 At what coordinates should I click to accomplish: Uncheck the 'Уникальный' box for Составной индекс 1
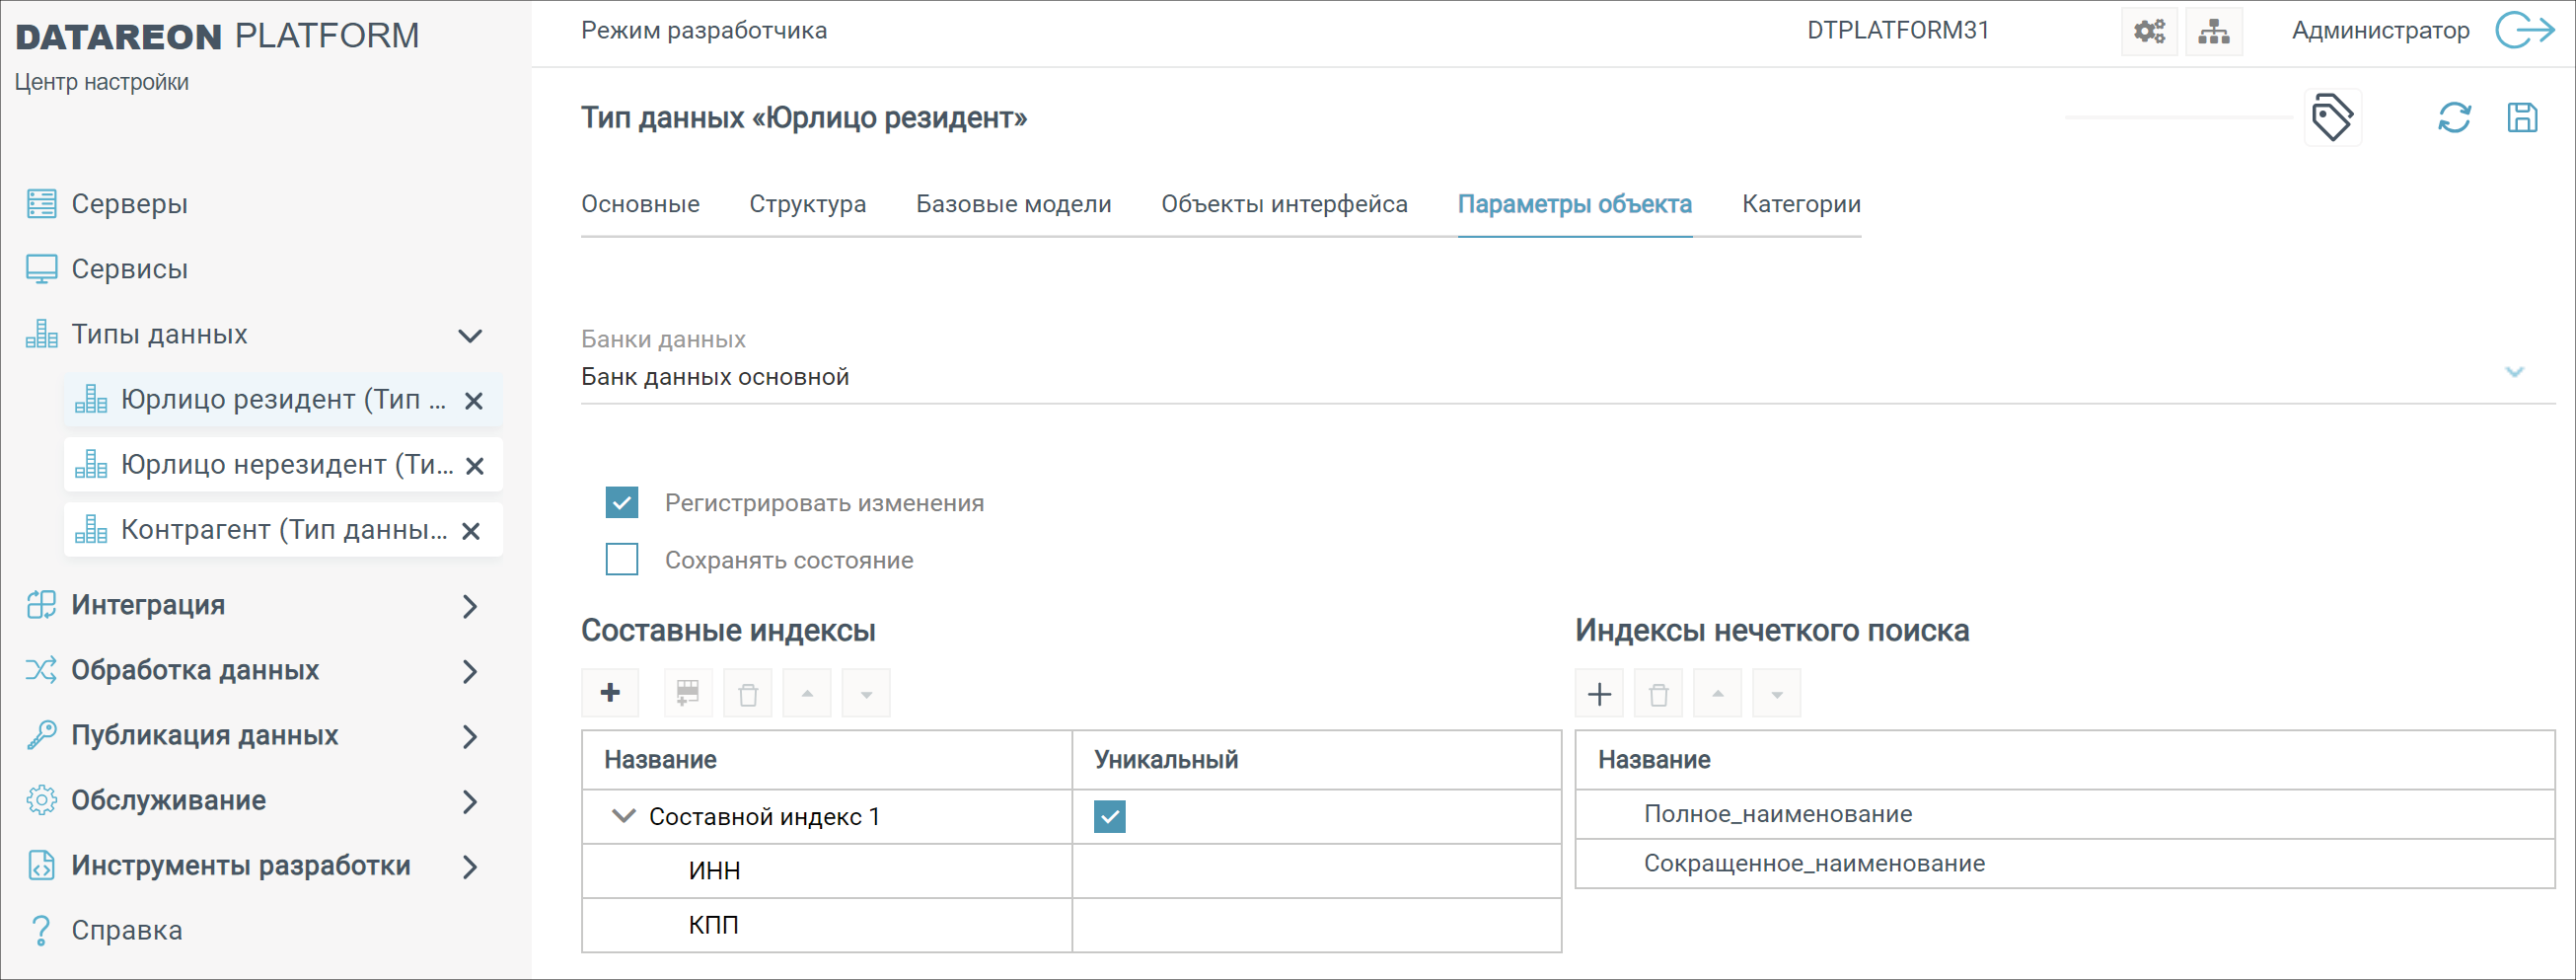coord(1108,816)
